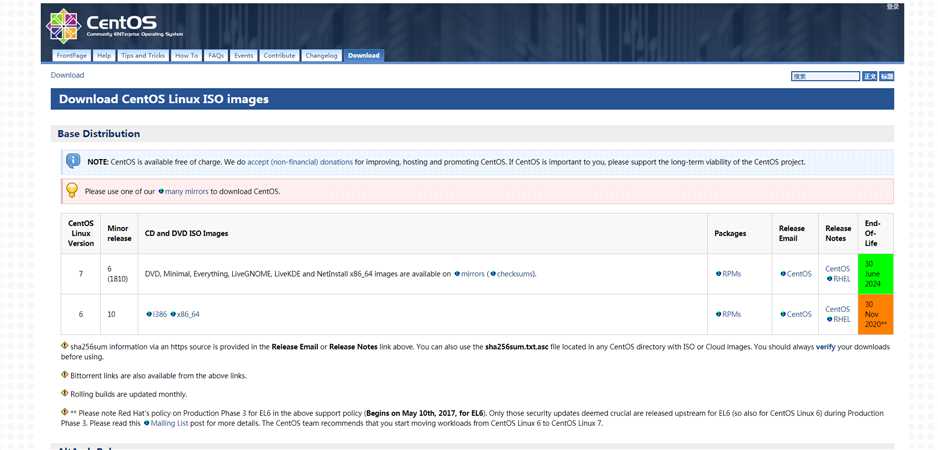
Task: Click the full-text search button
Action: [869, 77]
